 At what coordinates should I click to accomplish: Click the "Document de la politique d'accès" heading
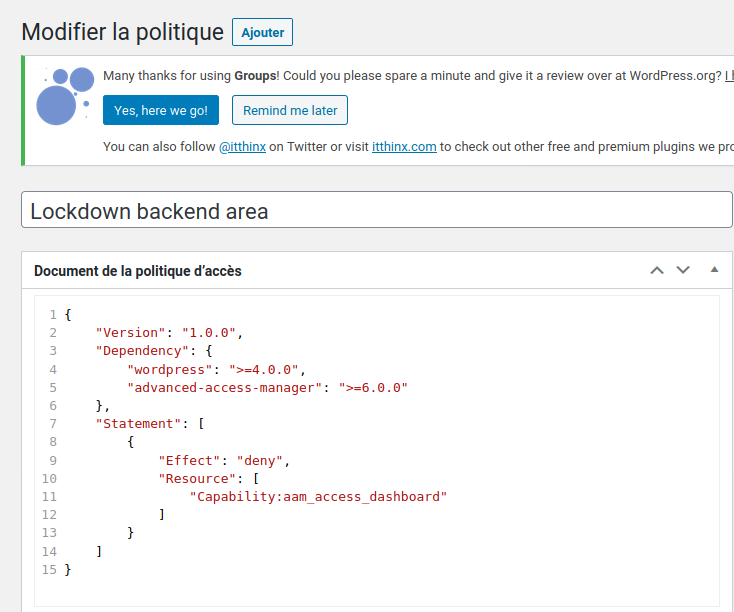(x=138, y=271)
